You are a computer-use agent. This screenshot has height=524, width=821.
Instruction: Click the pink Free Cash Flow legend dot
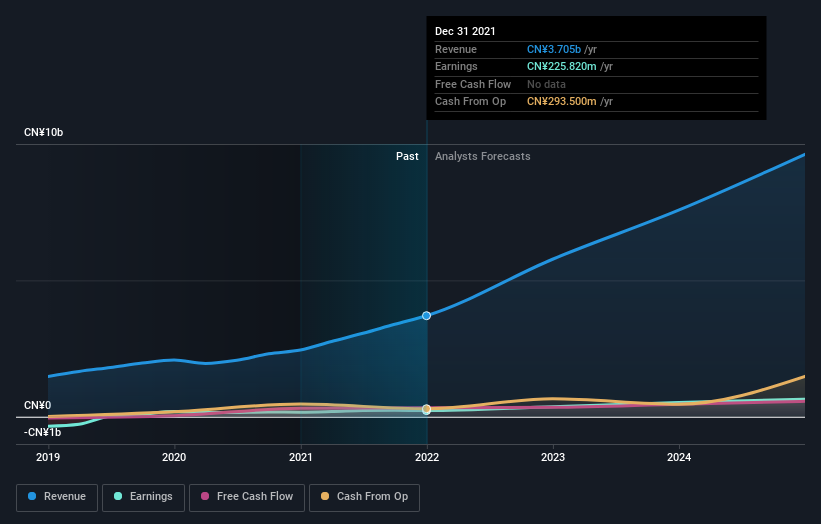point(205,496)
